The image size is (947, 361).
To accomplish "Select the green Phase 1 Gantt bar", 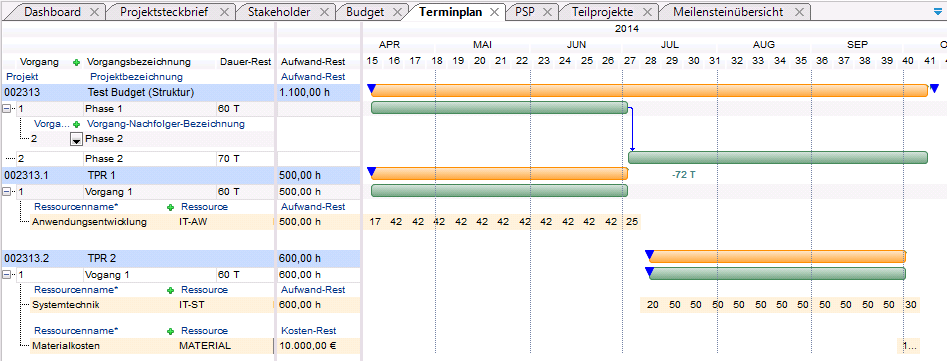I will [499, 107].
